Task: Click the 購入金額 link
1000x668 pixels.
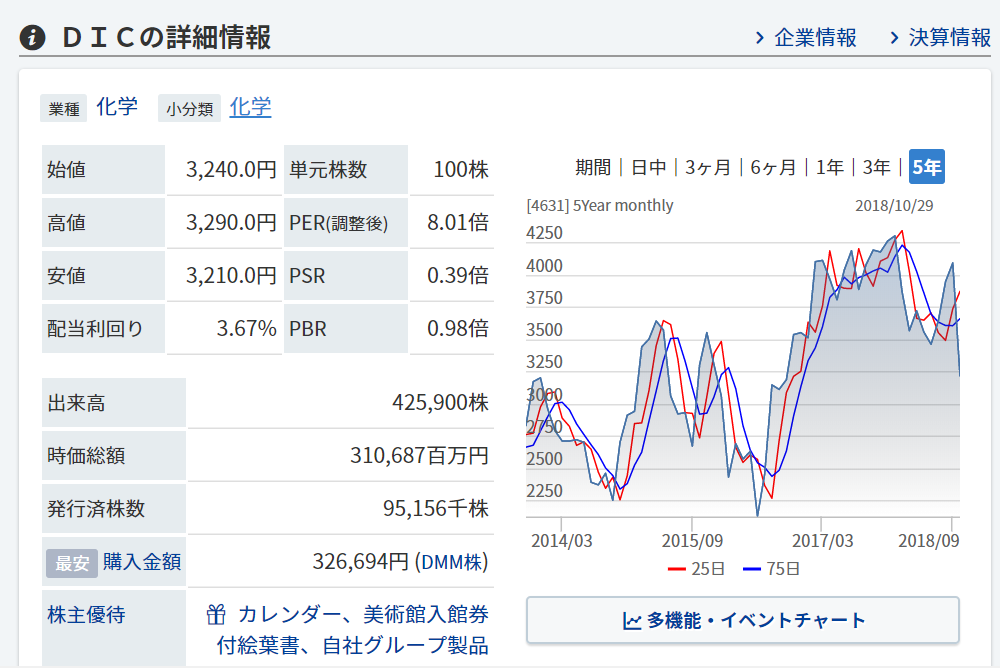Action: pos(142,562)
